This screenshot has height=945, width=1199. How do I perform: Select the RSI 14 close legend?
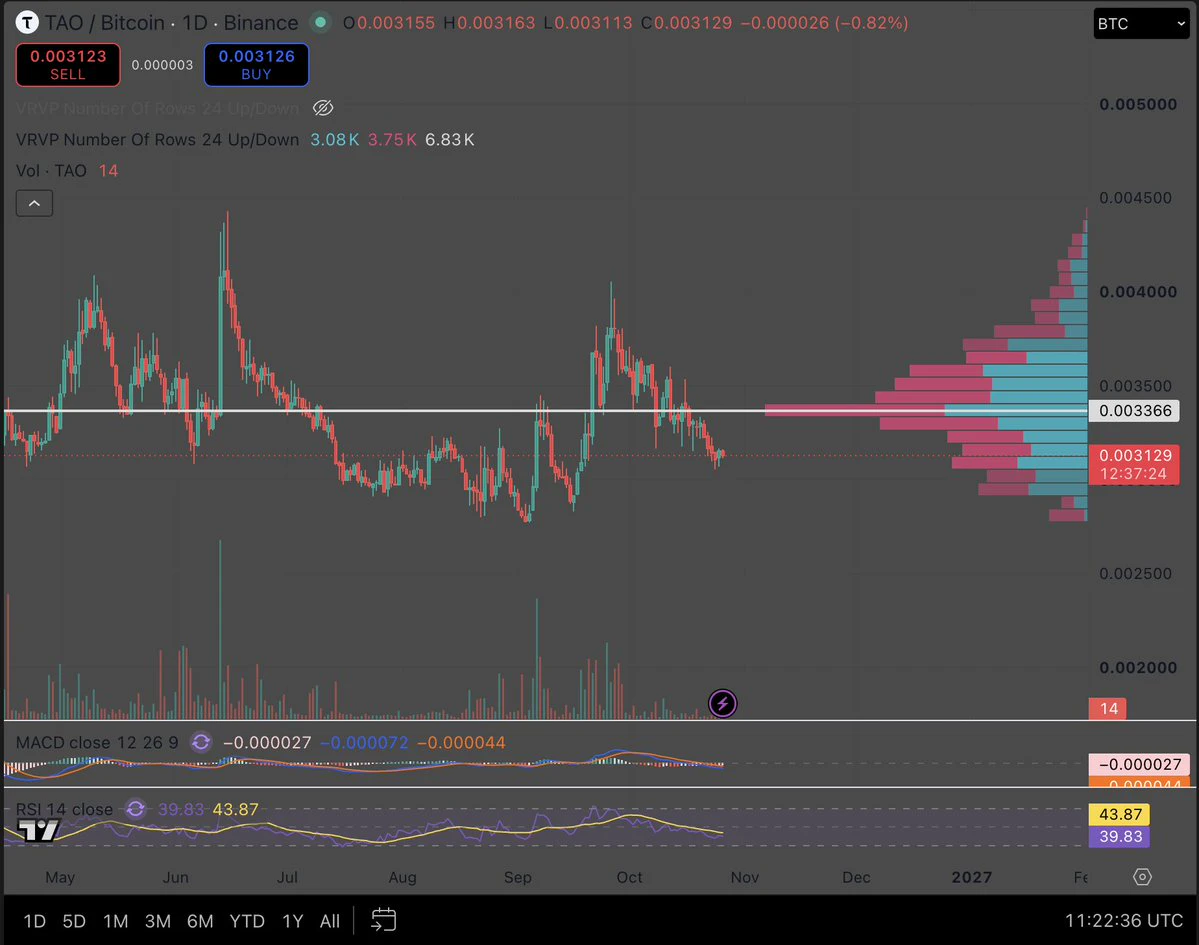(x=64, y=809)
